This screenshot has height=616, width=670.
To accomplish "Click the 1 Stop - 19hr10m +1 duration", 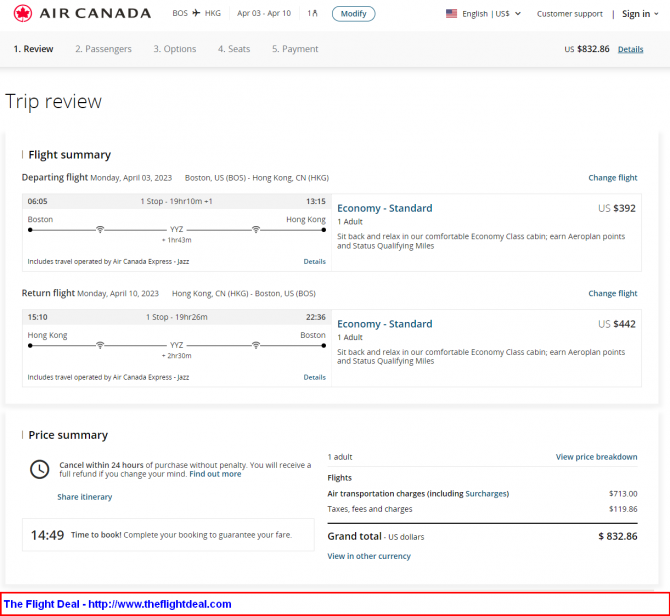I will [176, 201].
